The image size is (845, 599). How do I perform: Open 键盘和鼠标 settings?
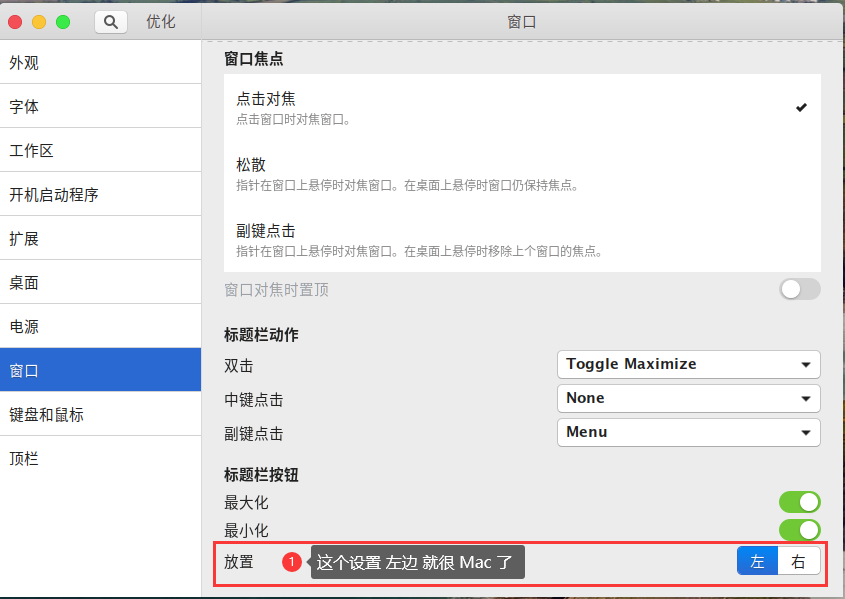pos(100,415)
